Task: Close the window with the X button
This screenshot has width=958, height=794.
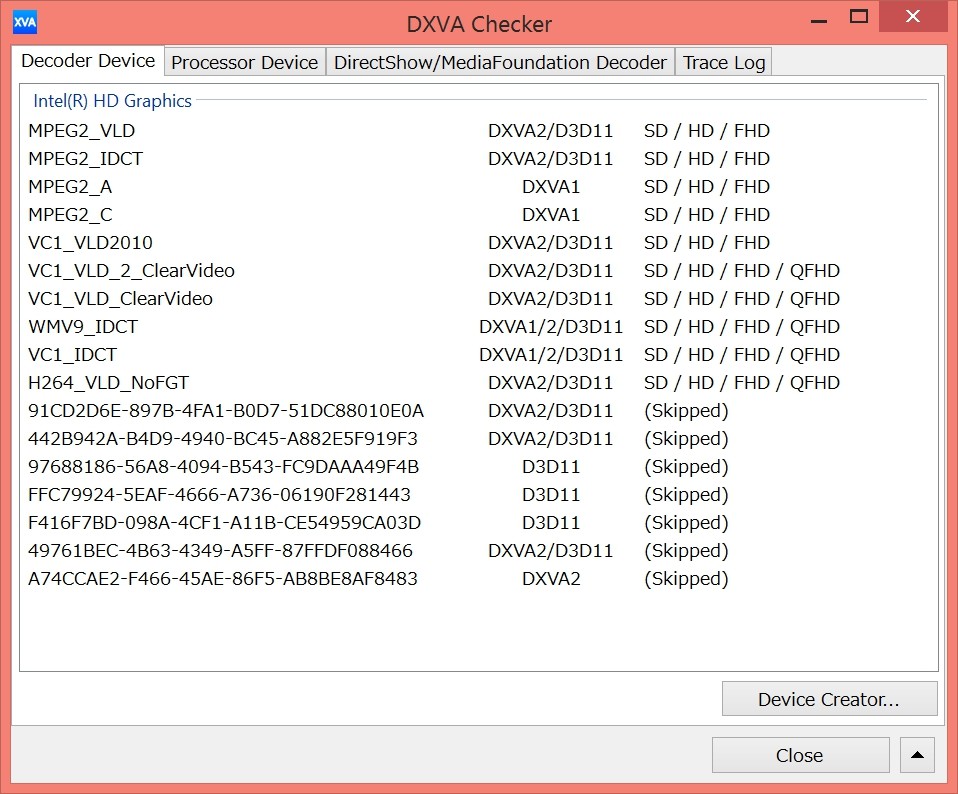Action: pyautogui.click(x=913, y=16)
